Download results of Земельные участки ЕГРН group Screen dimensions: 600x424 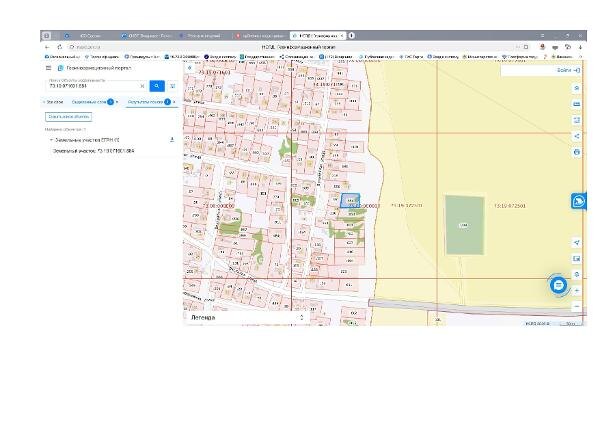172,140
